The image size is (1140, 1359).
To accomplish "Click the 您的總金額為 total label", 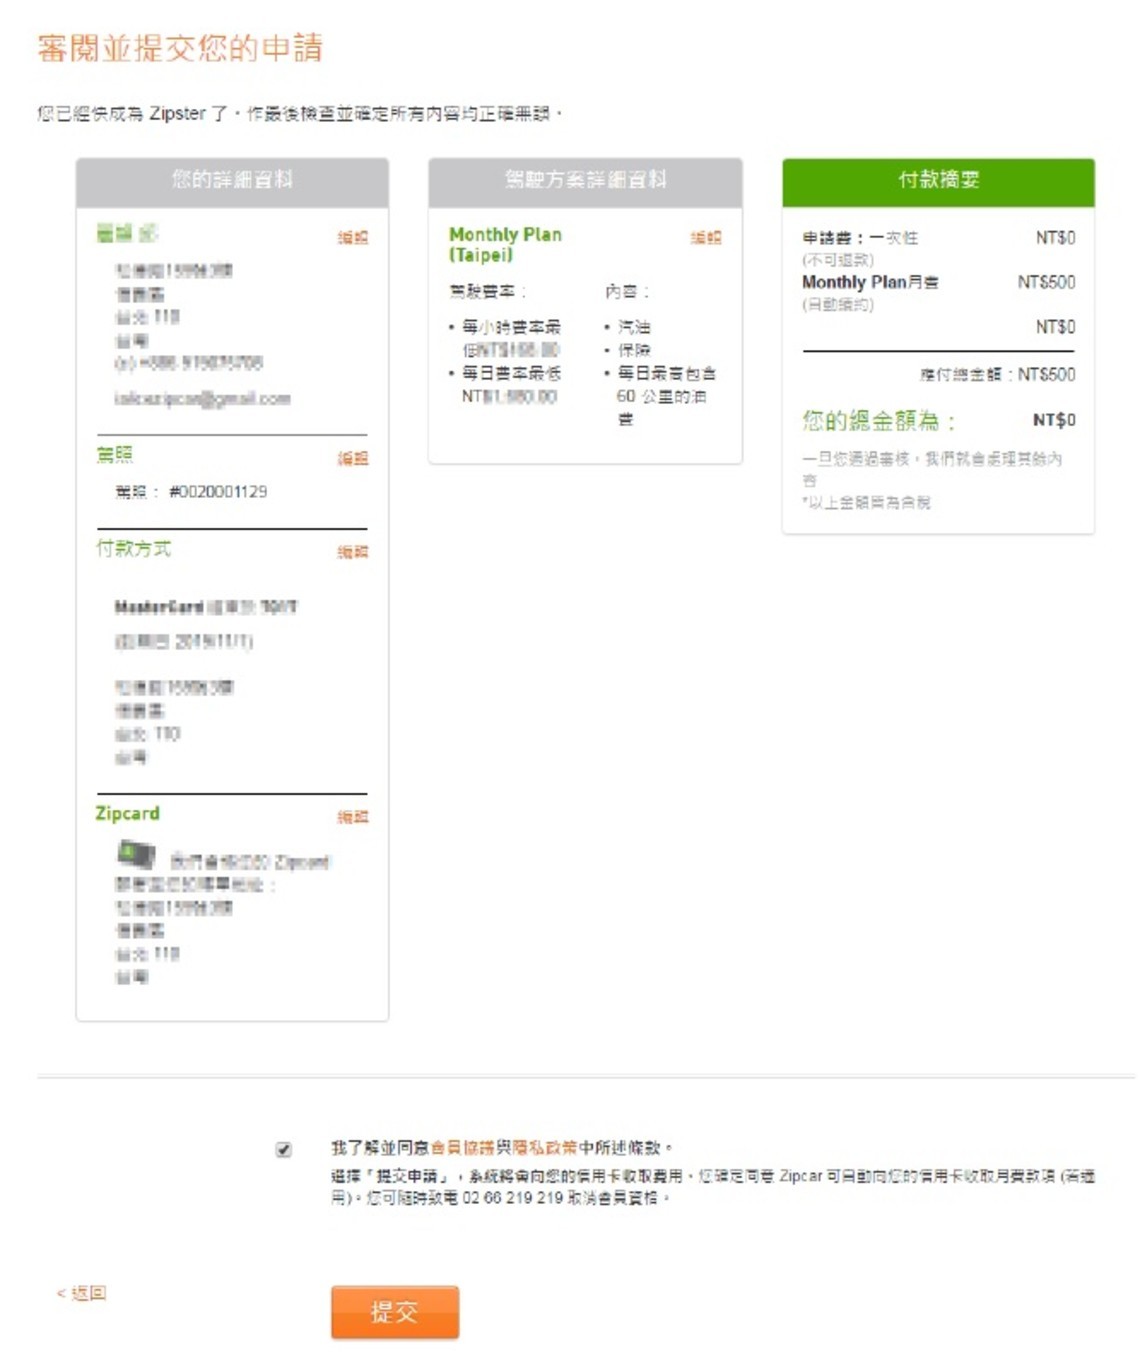I will point(879,420).
